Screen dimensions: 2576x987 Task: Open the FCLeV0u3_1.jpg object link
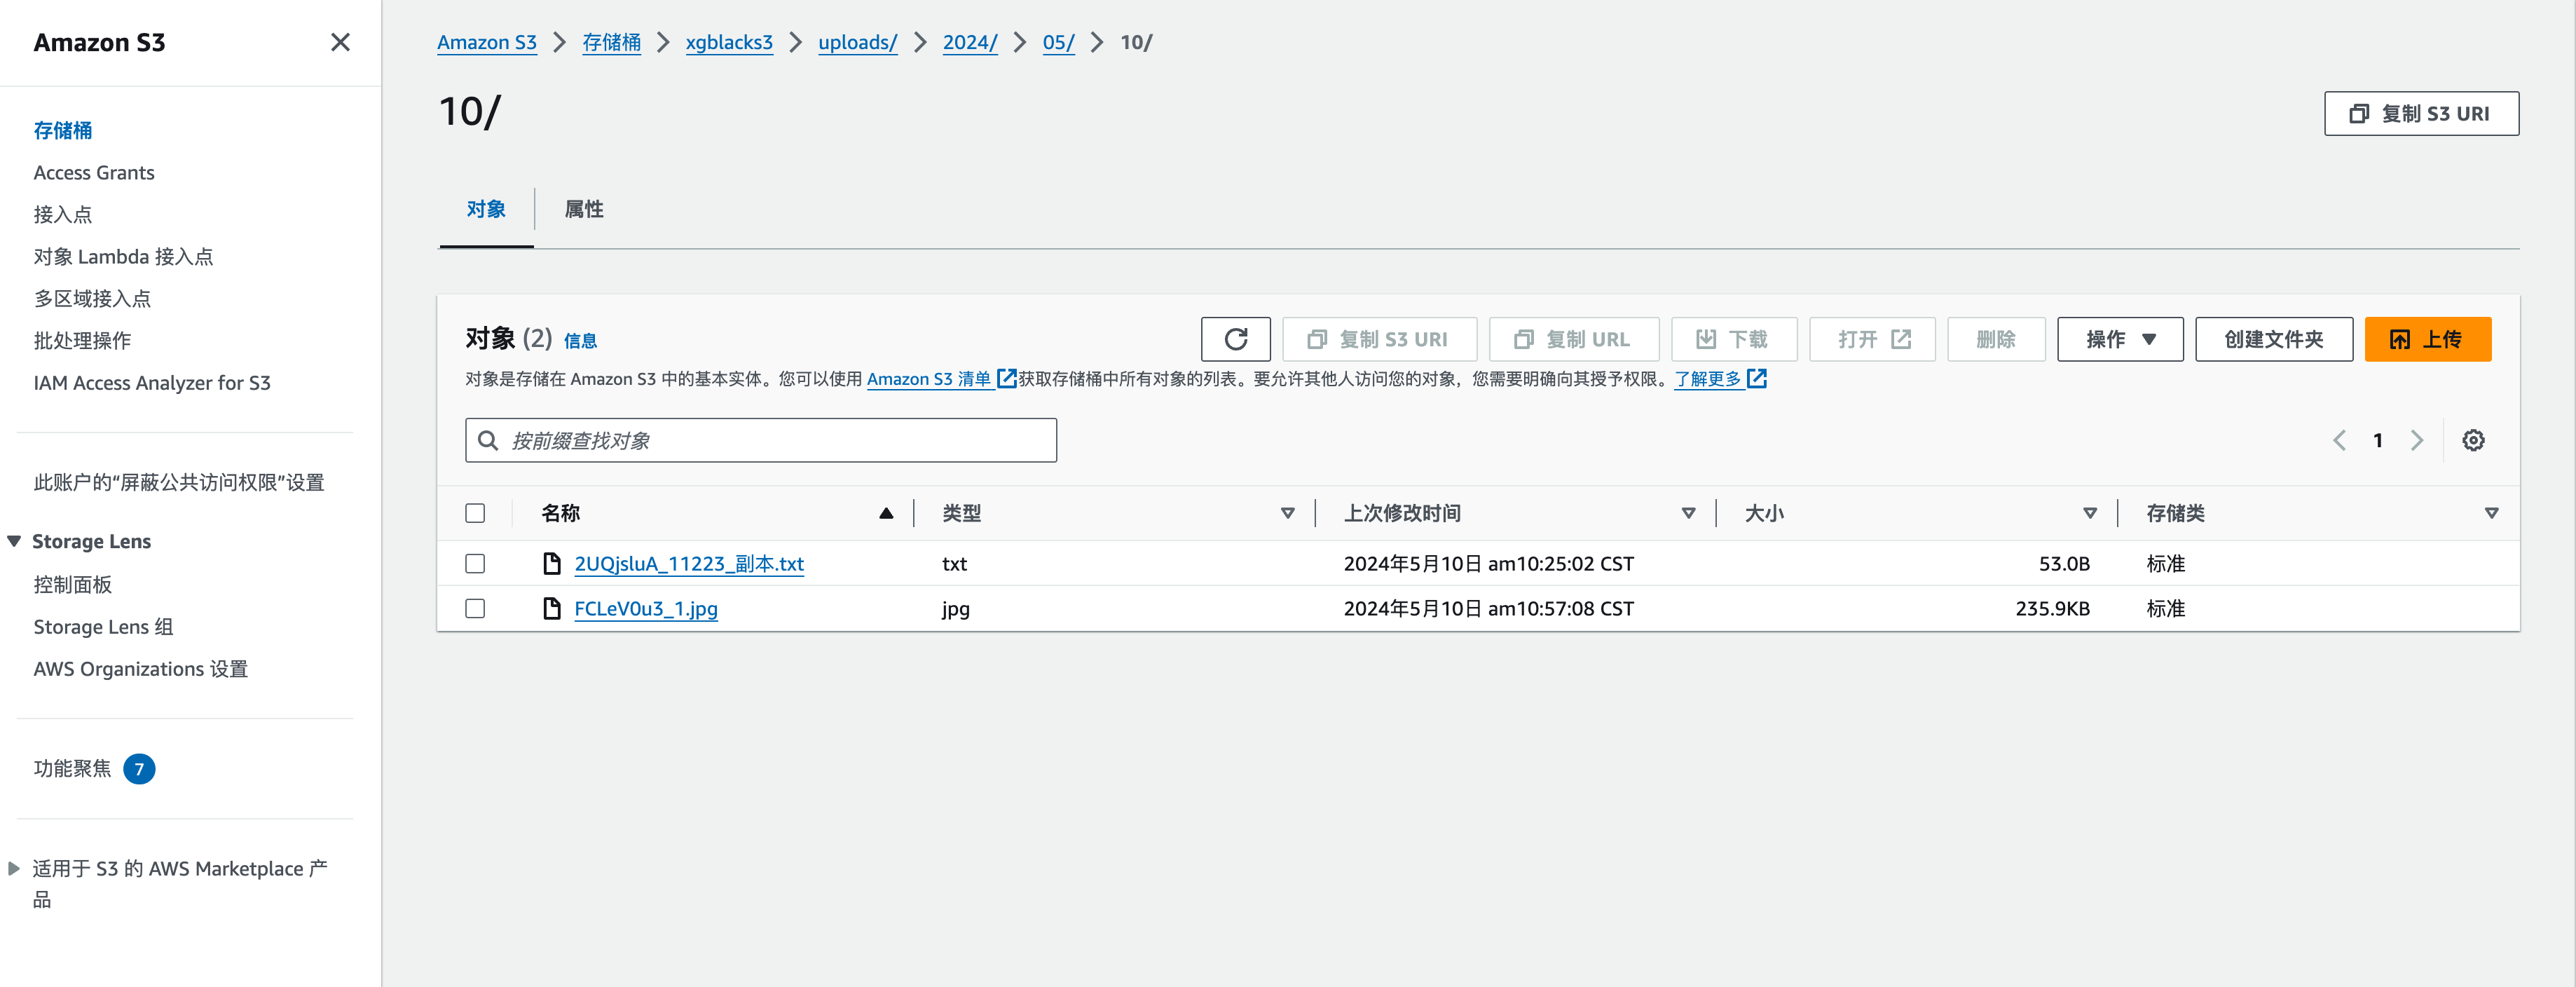[x=646, y=608]
